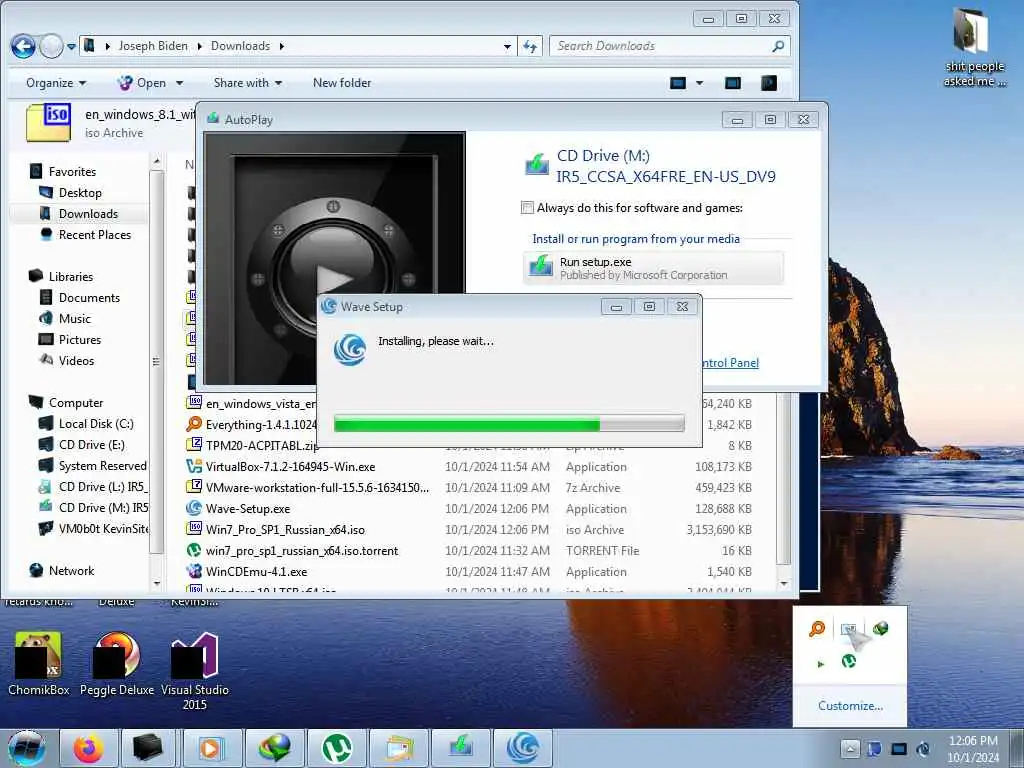
Task: Expand the Joseph Biden breadcrumb arrow
Action: [x=200, y=46]
